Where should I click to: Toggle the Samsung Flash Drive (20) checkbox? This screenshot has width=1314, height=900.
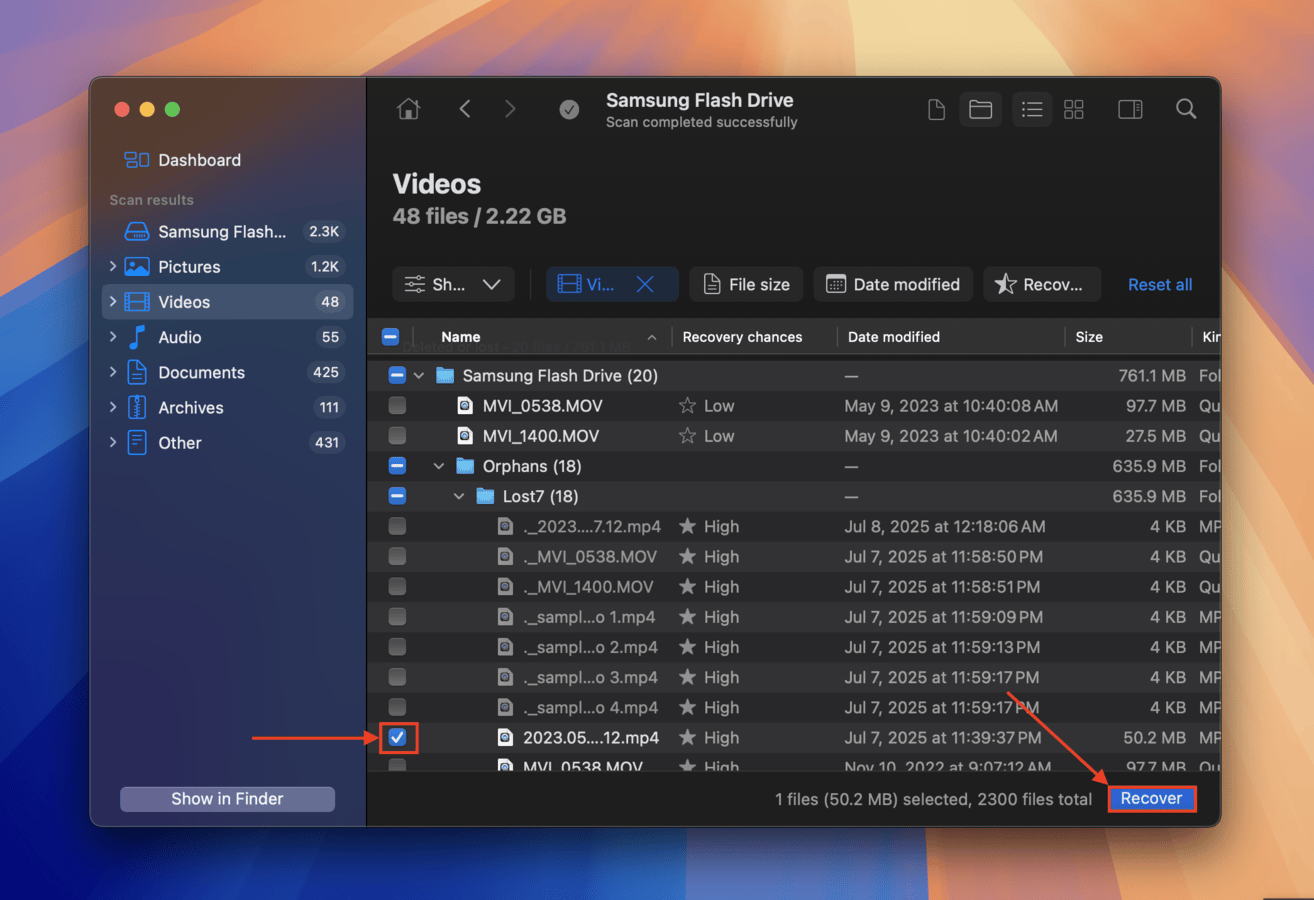(397, 376)
